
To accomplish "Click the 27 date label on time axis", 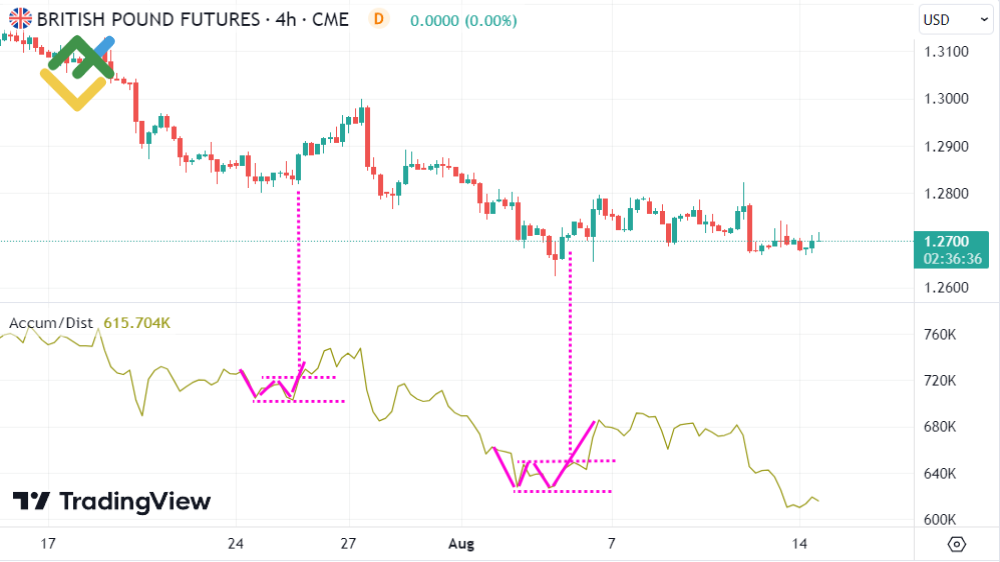I will tap(349, 544).
